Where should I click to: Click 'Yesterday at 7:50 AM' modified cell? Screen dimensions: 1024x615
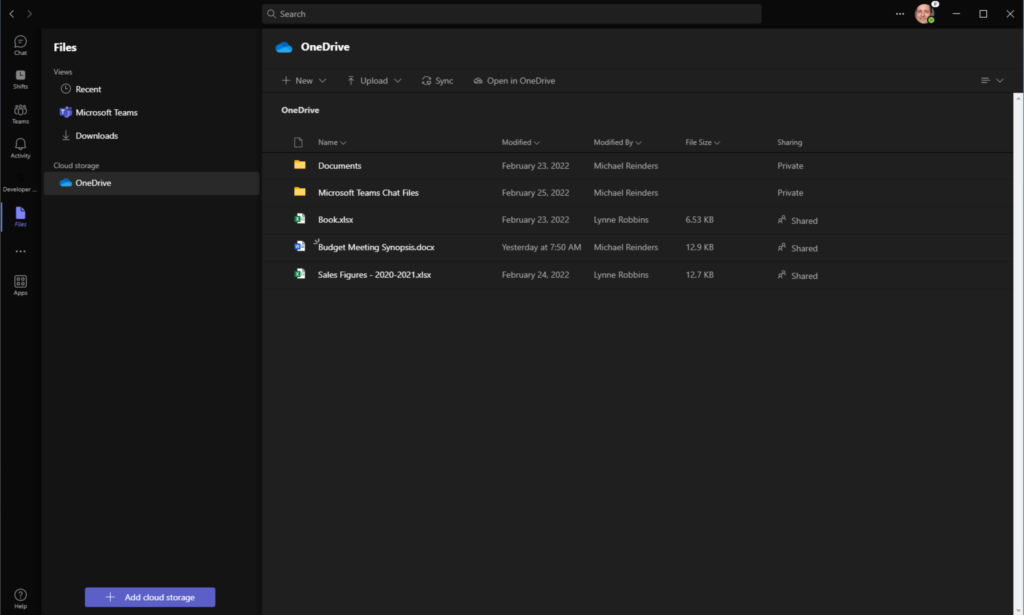[x=541, y=247]
